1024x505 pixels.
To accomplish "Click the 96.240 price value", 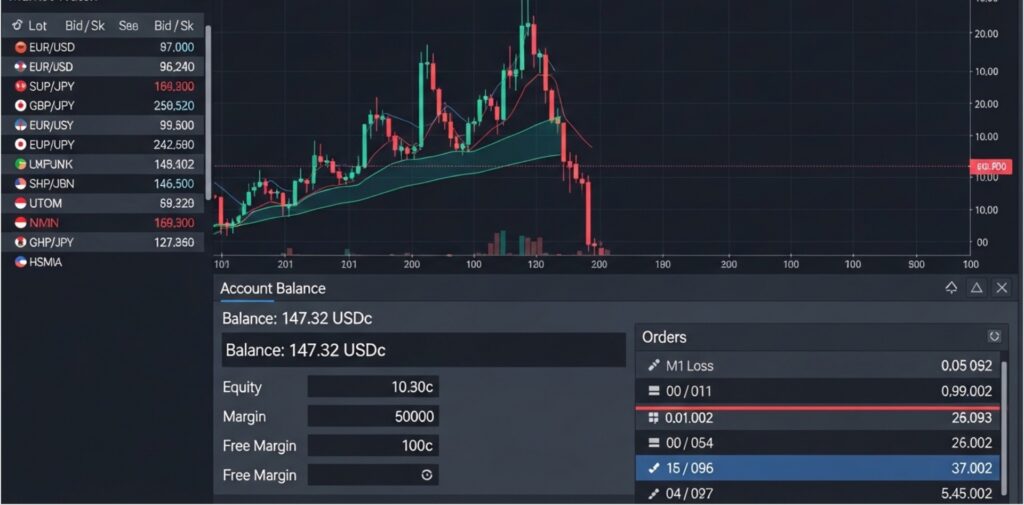I will tap(176, 67).
